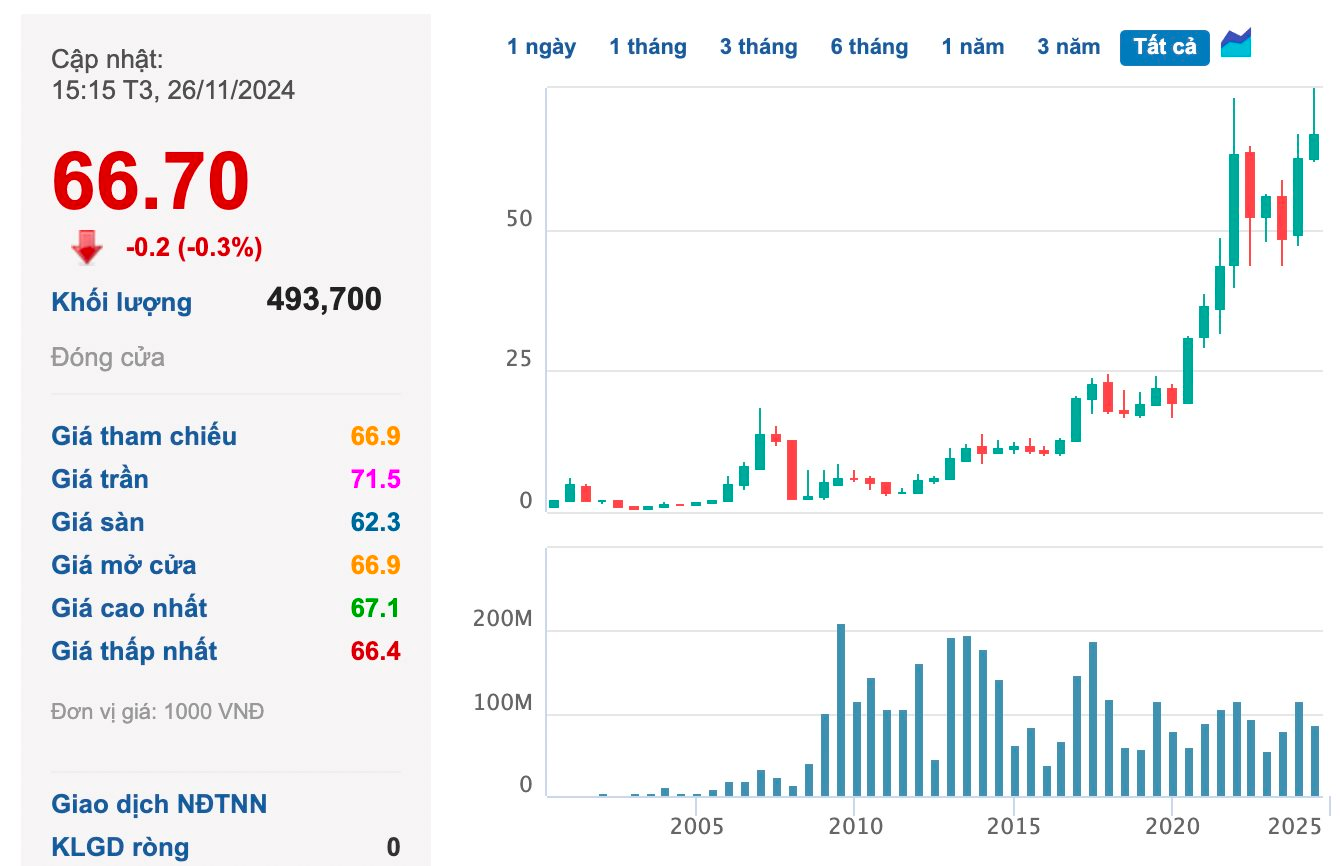Image resolution: width=1340 pixels, height=866 pixels.
Task: Click the long red candlestick near 2008
Action: pos(792,469)
